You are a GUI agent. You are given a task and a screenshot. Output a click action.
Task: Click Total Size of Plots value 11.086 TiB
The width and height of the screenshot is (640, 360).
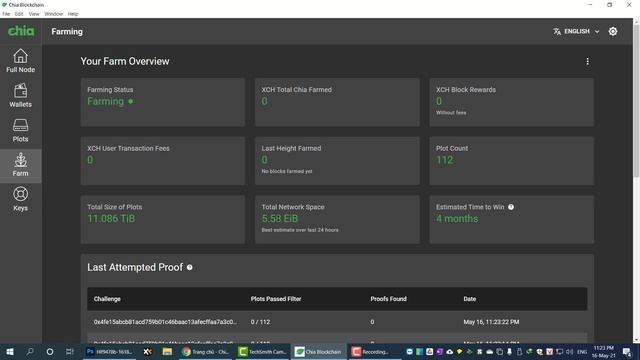tap(111, 219)
